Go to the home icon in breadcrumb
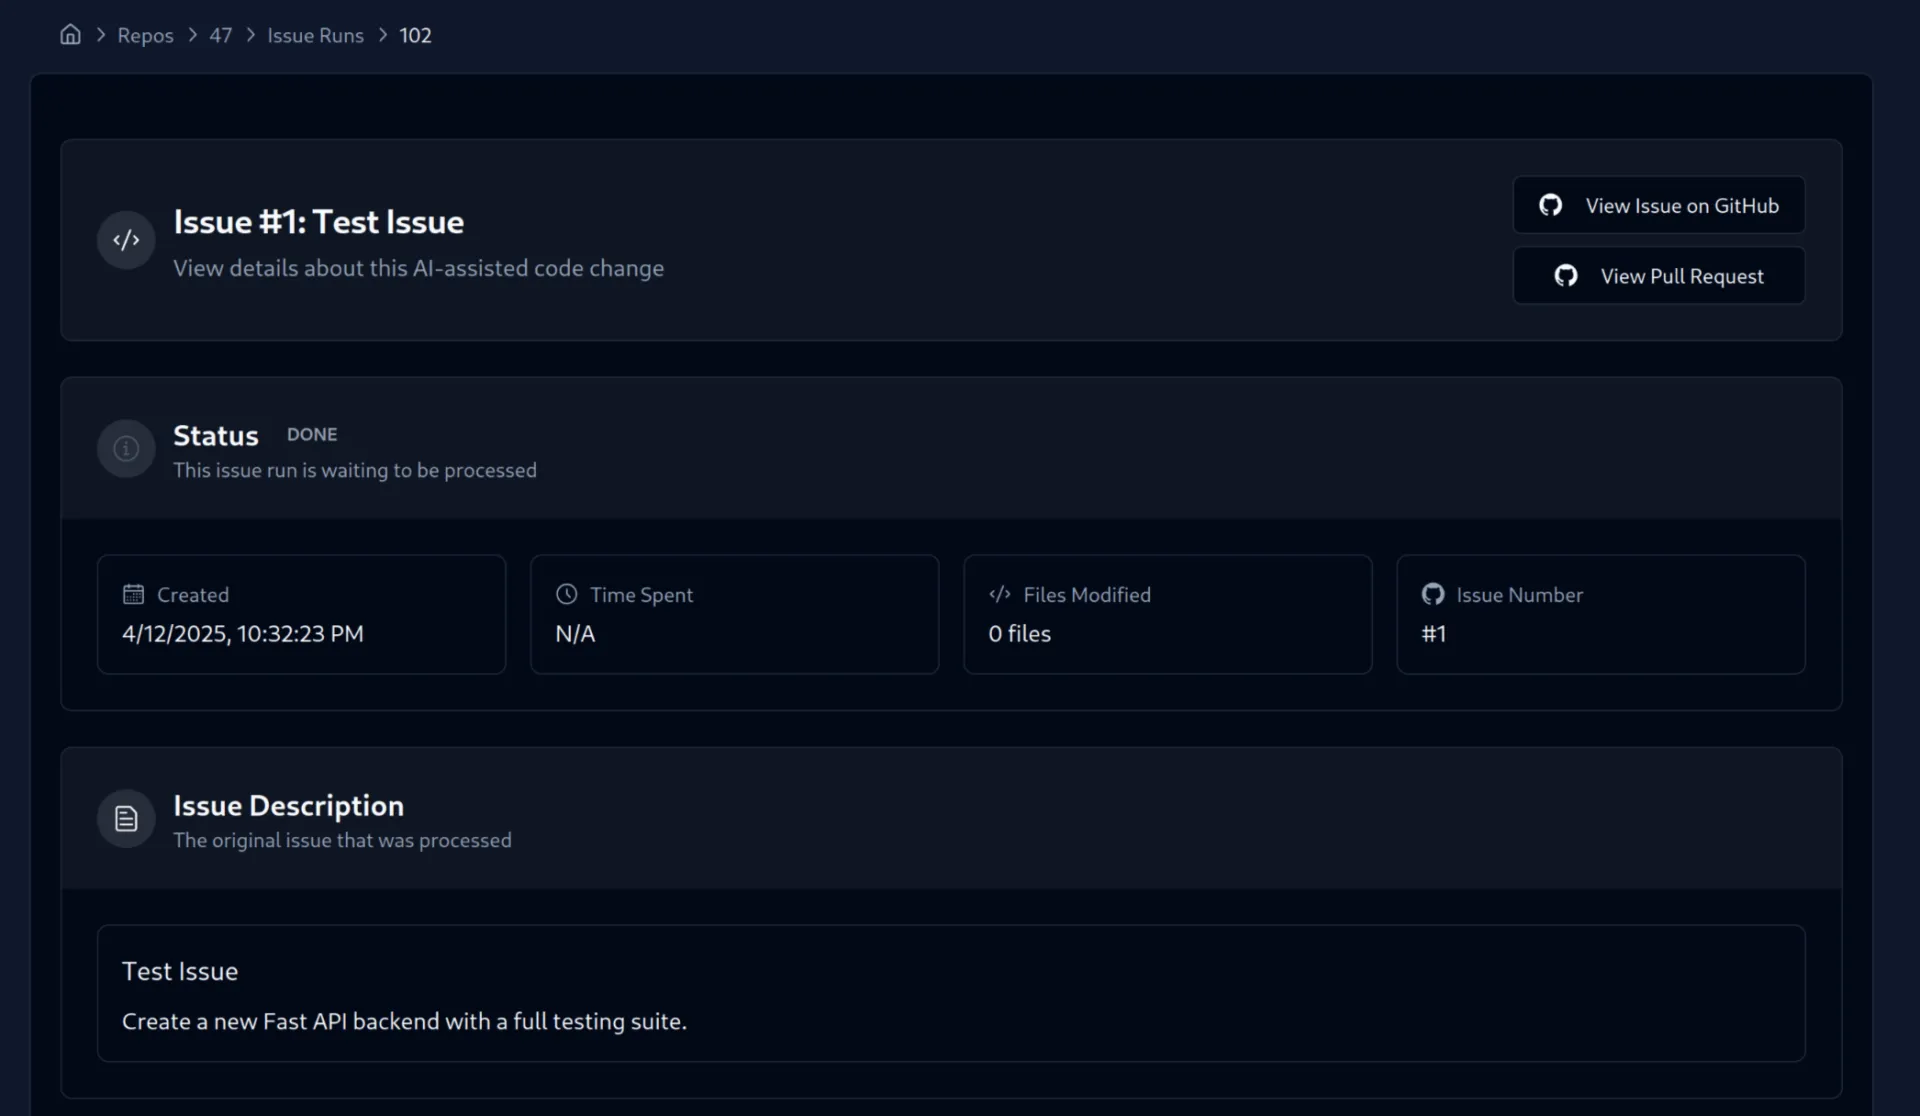 click(70, 35)
